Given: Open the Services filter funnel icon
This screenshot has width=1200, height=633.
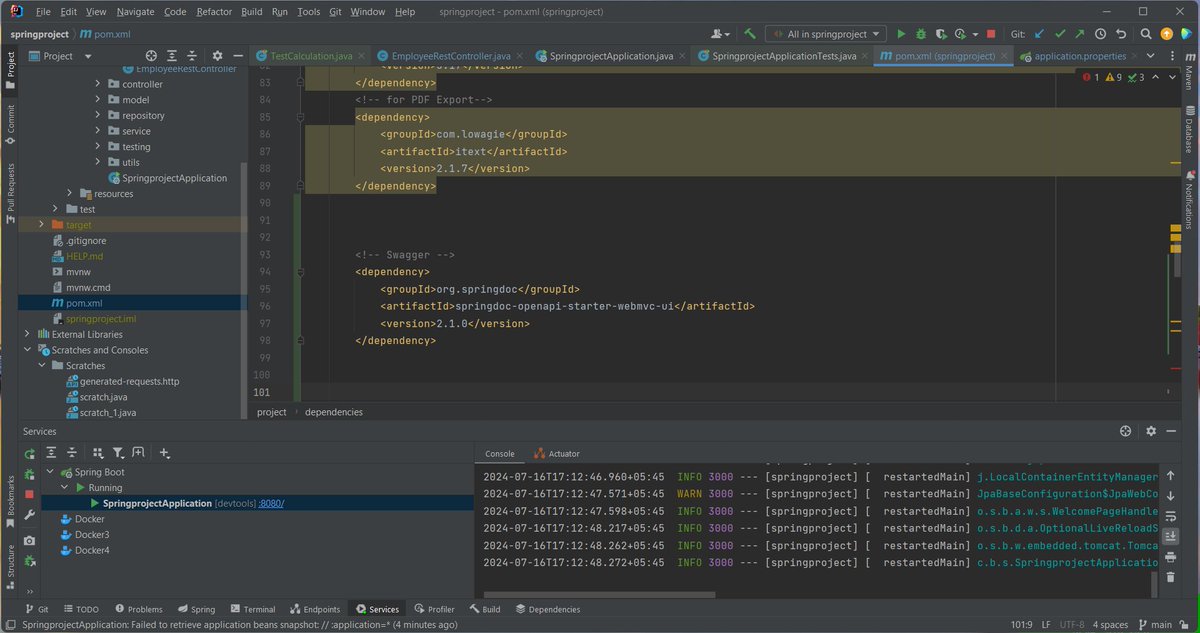Looking at the screenshot, I should point(118,453).
